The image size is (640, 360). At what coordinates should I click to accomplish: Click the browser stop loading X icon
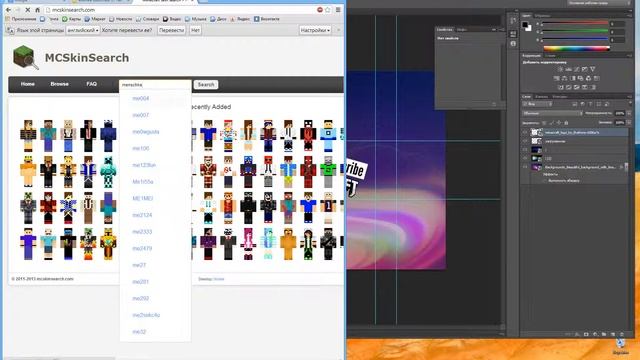28,10
